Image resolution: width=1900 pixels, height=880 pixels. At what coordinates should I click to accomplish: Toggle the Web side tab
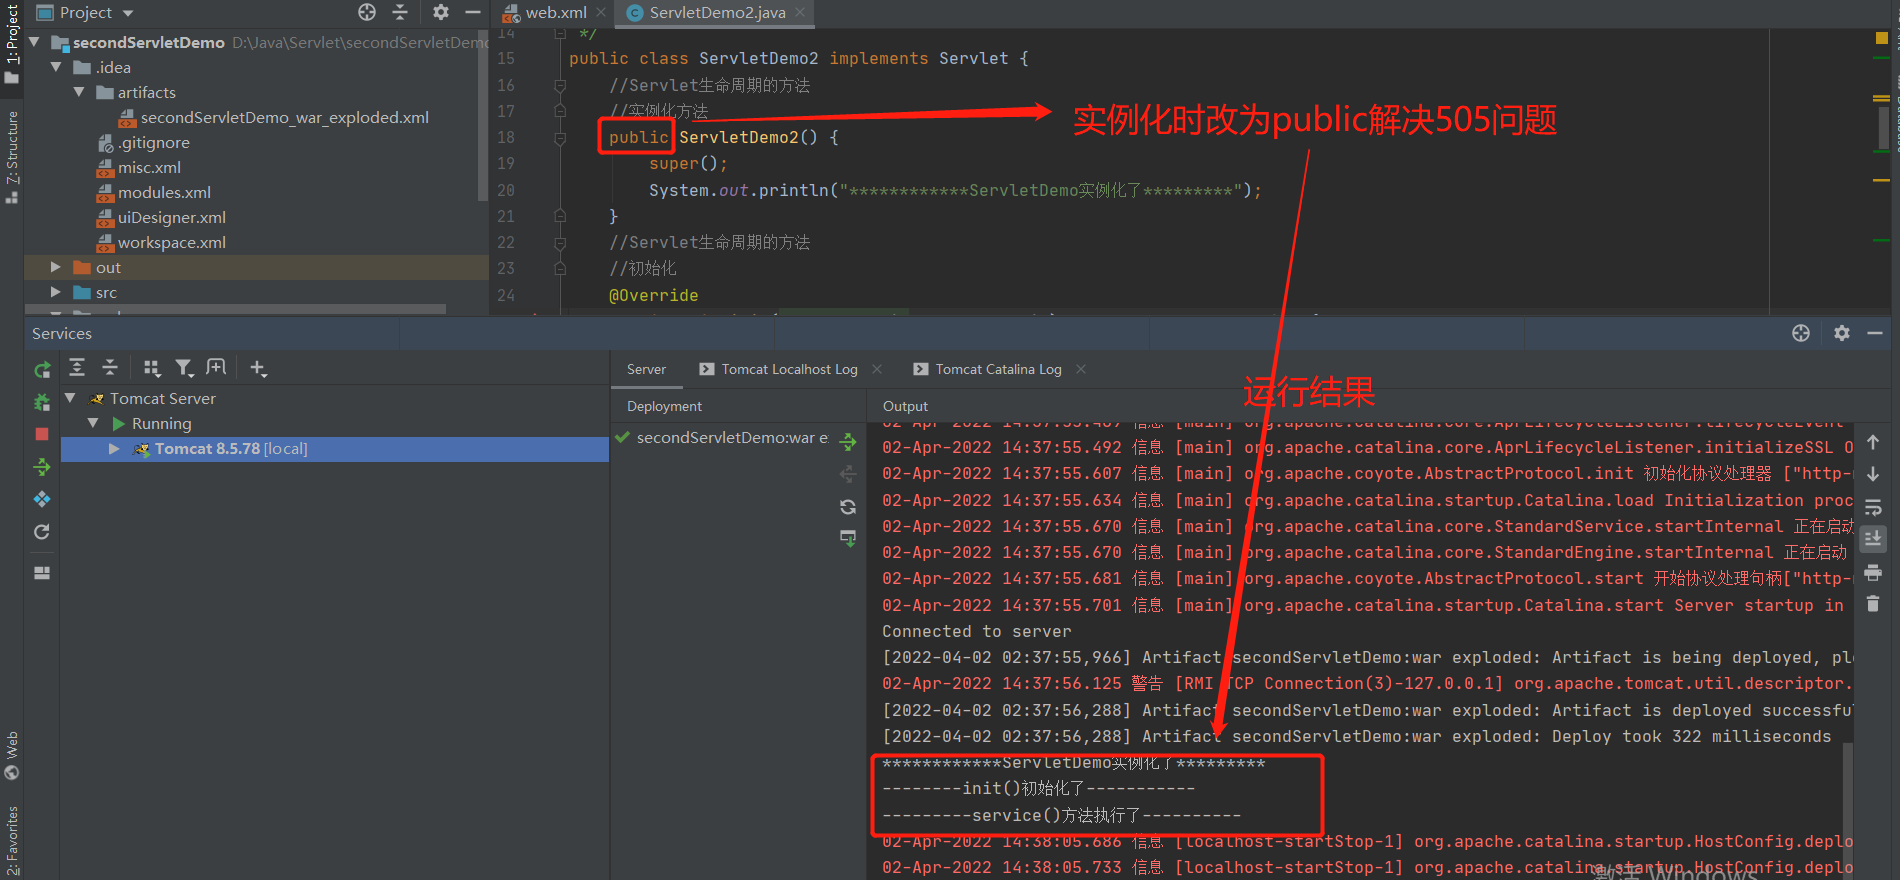pos(12,755)
